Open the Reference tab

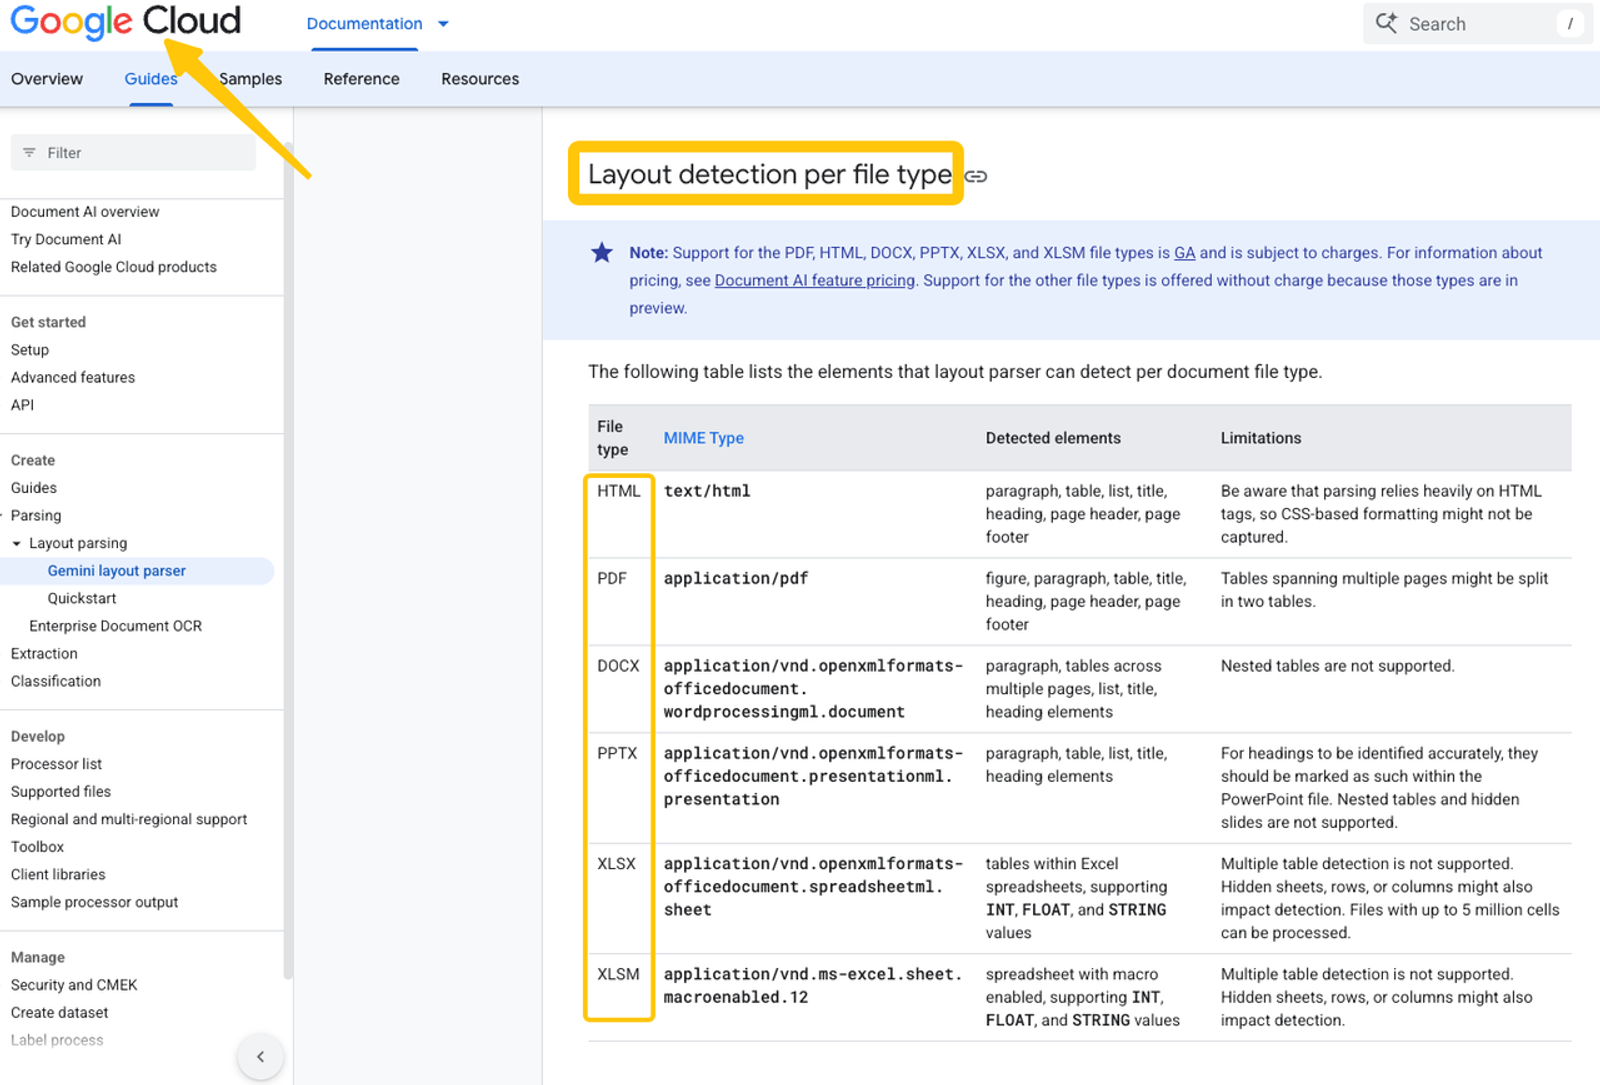(361, 79)
